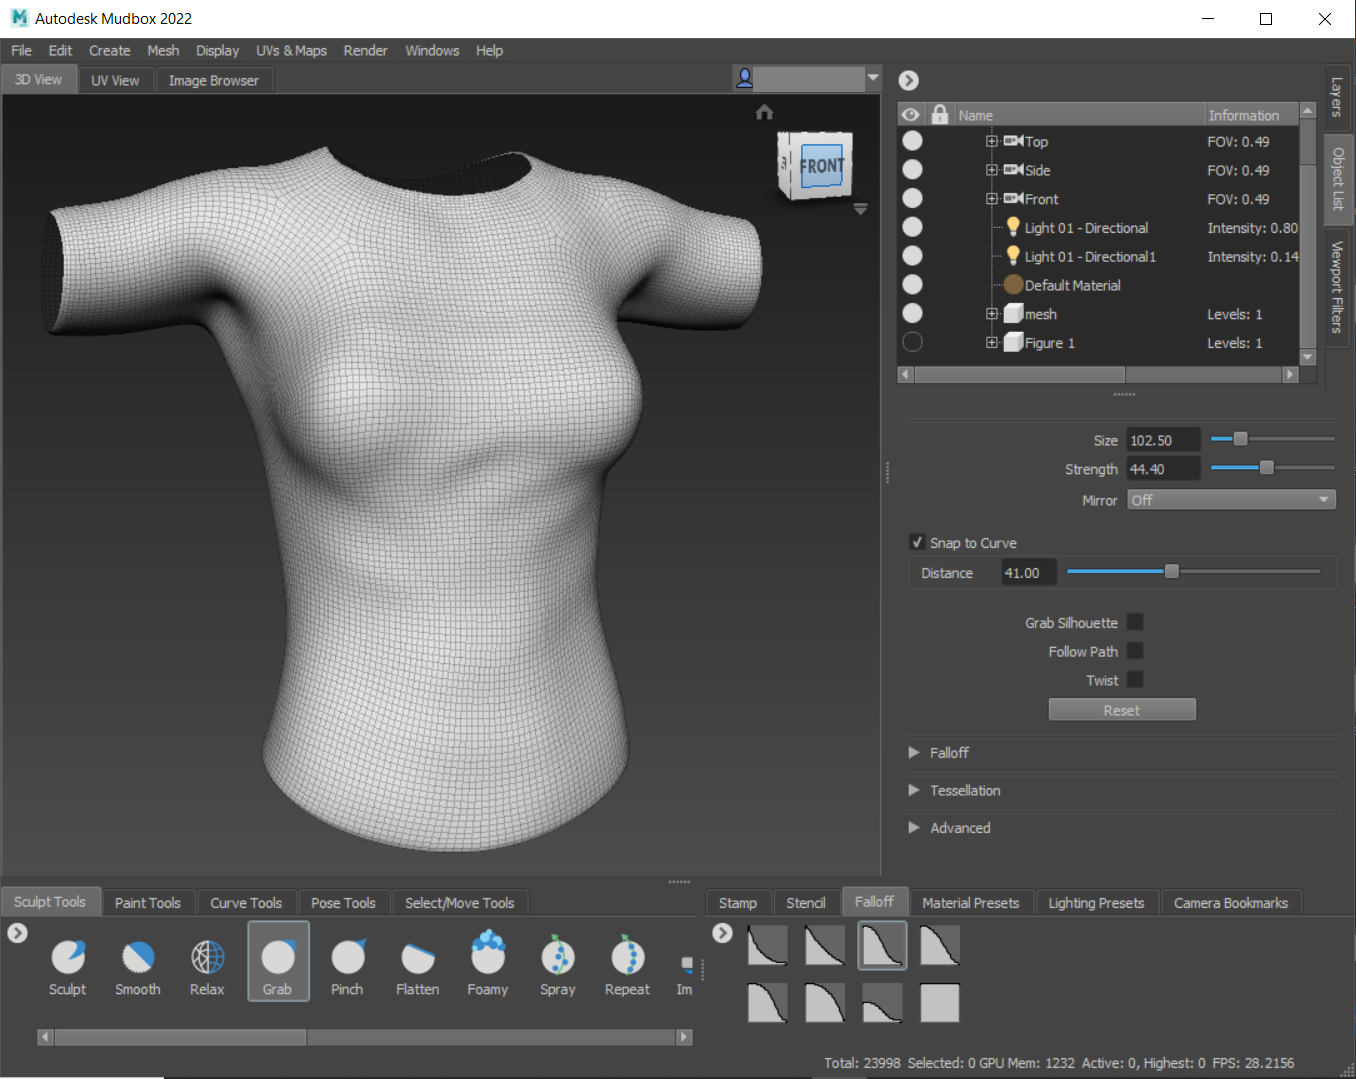Click the Size value input field

tap(1162, 440)
